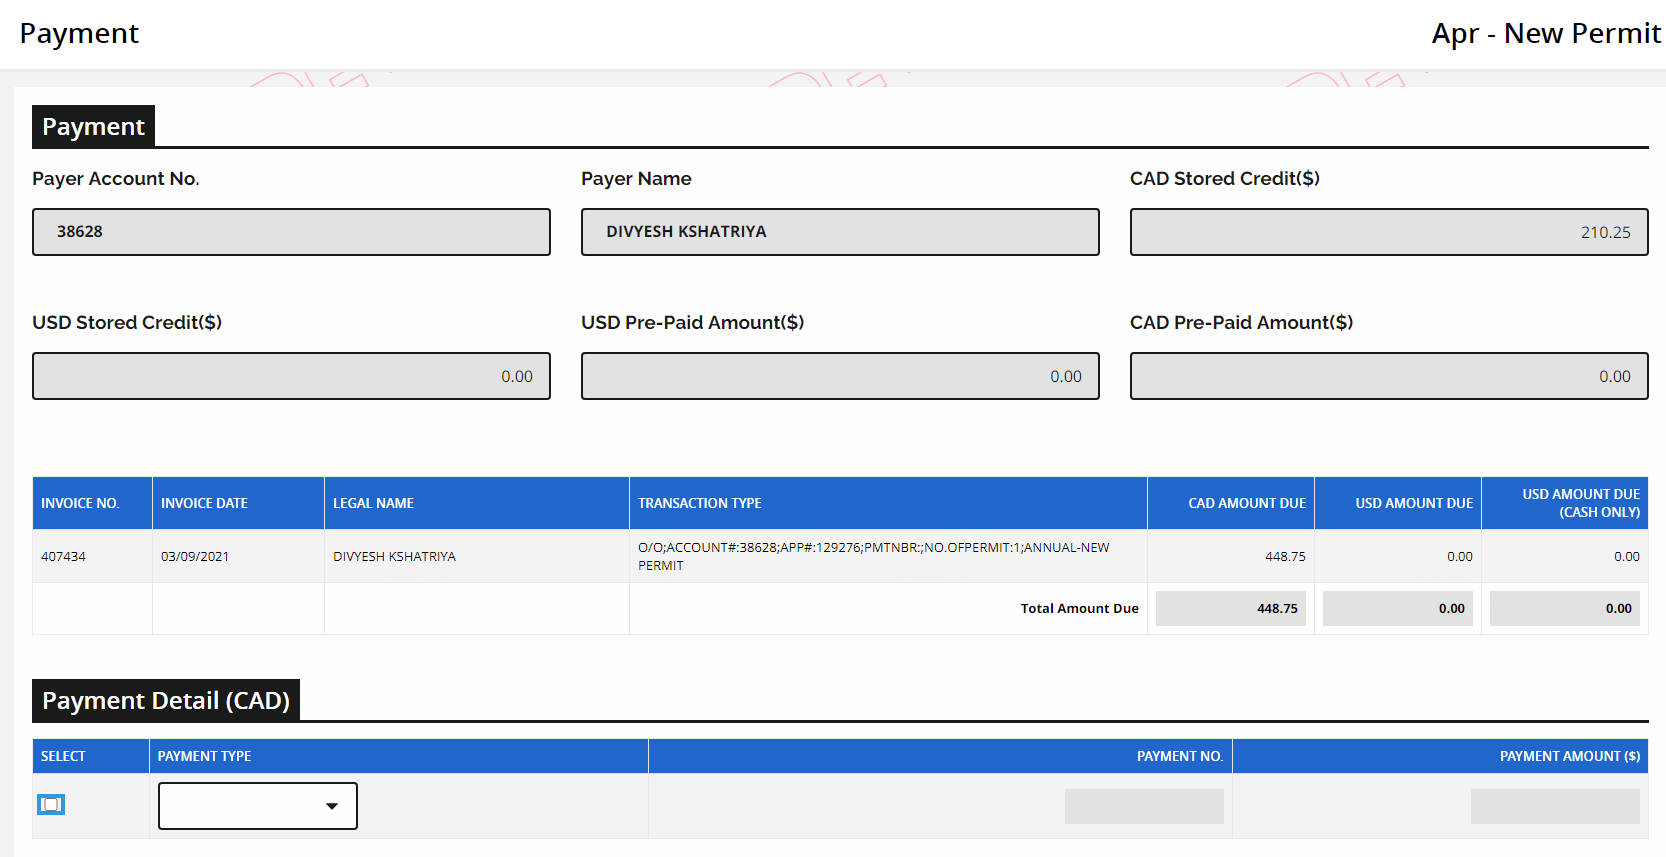Viewport: 1666px width, 857px height.
Task: Tick the payment row select checkbox
Action: tap(51, 805)
